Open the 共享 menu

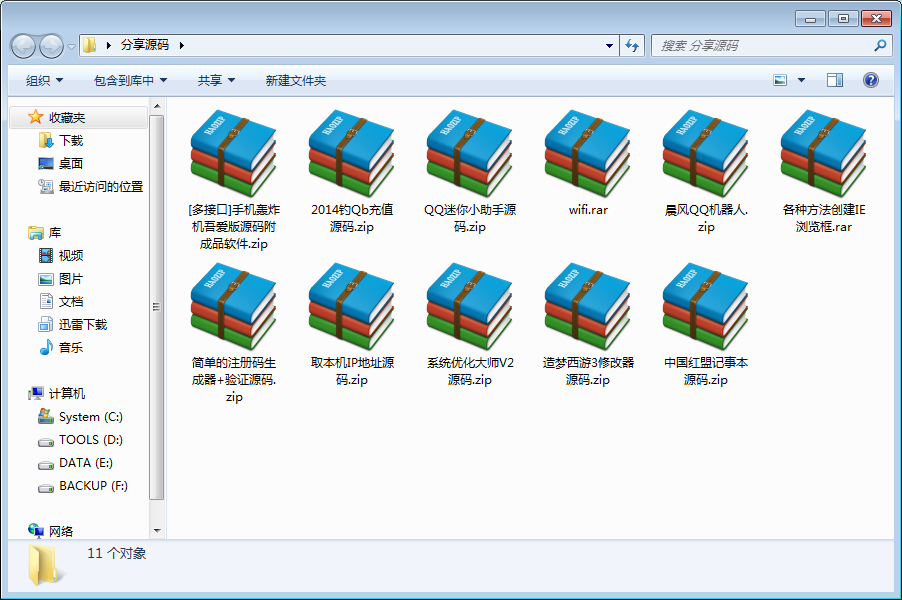(216, 81)
